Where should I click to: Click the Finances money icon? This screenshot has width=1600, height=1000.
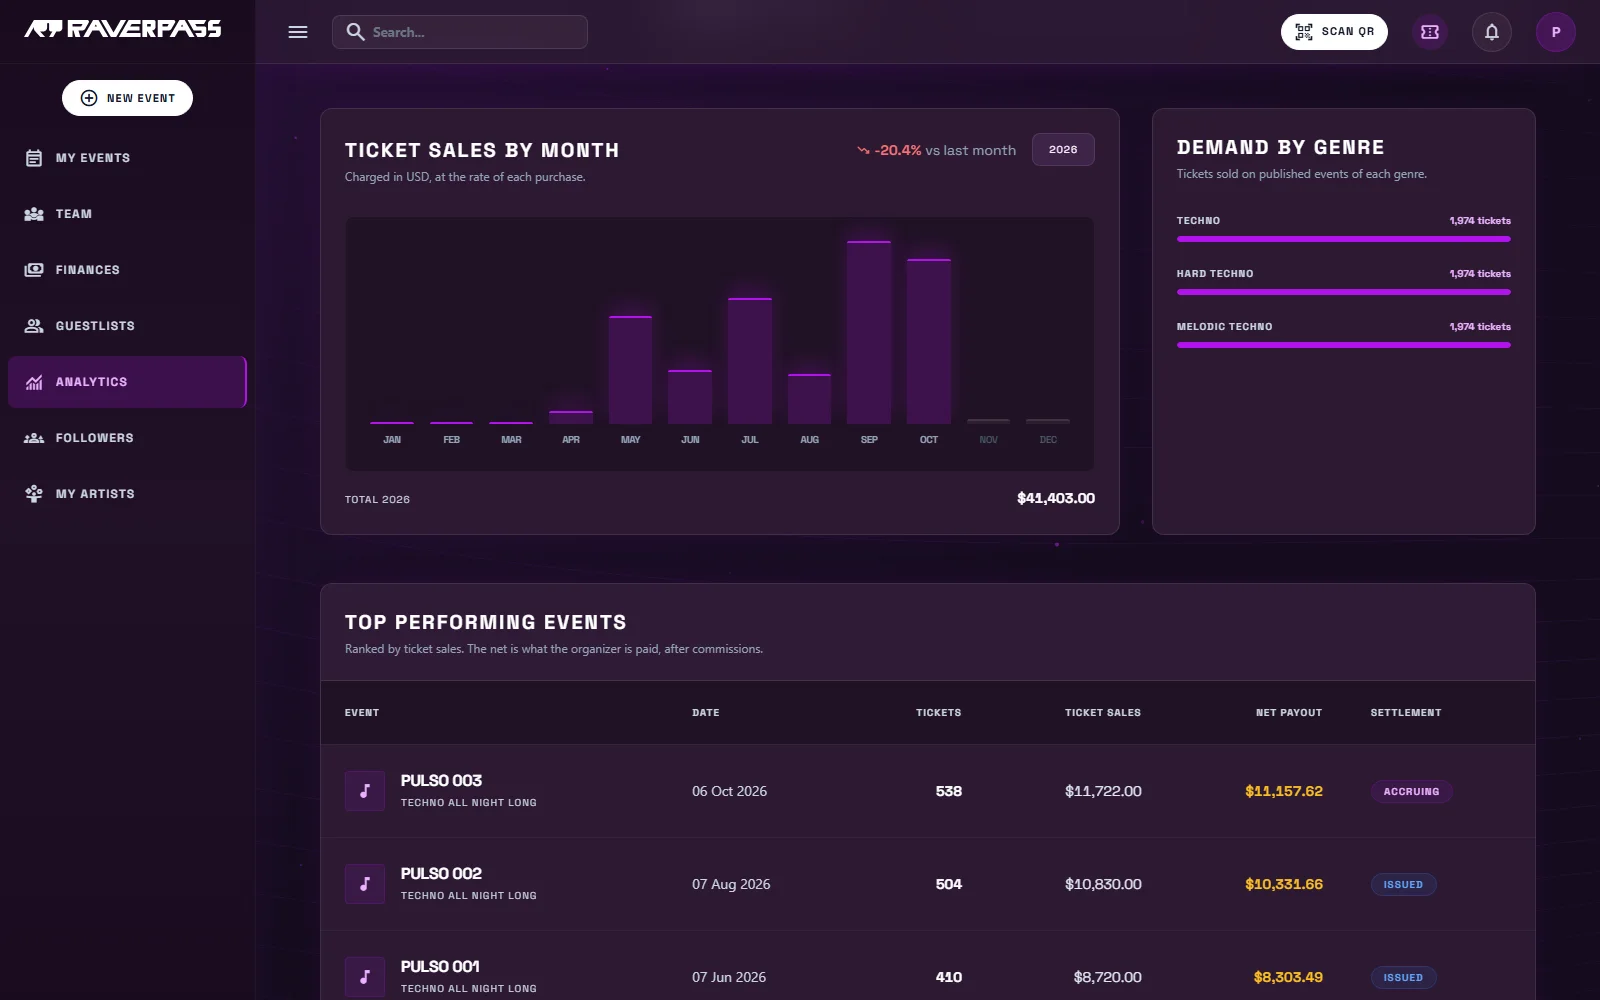pyautogui.click(x=34, y=270)
